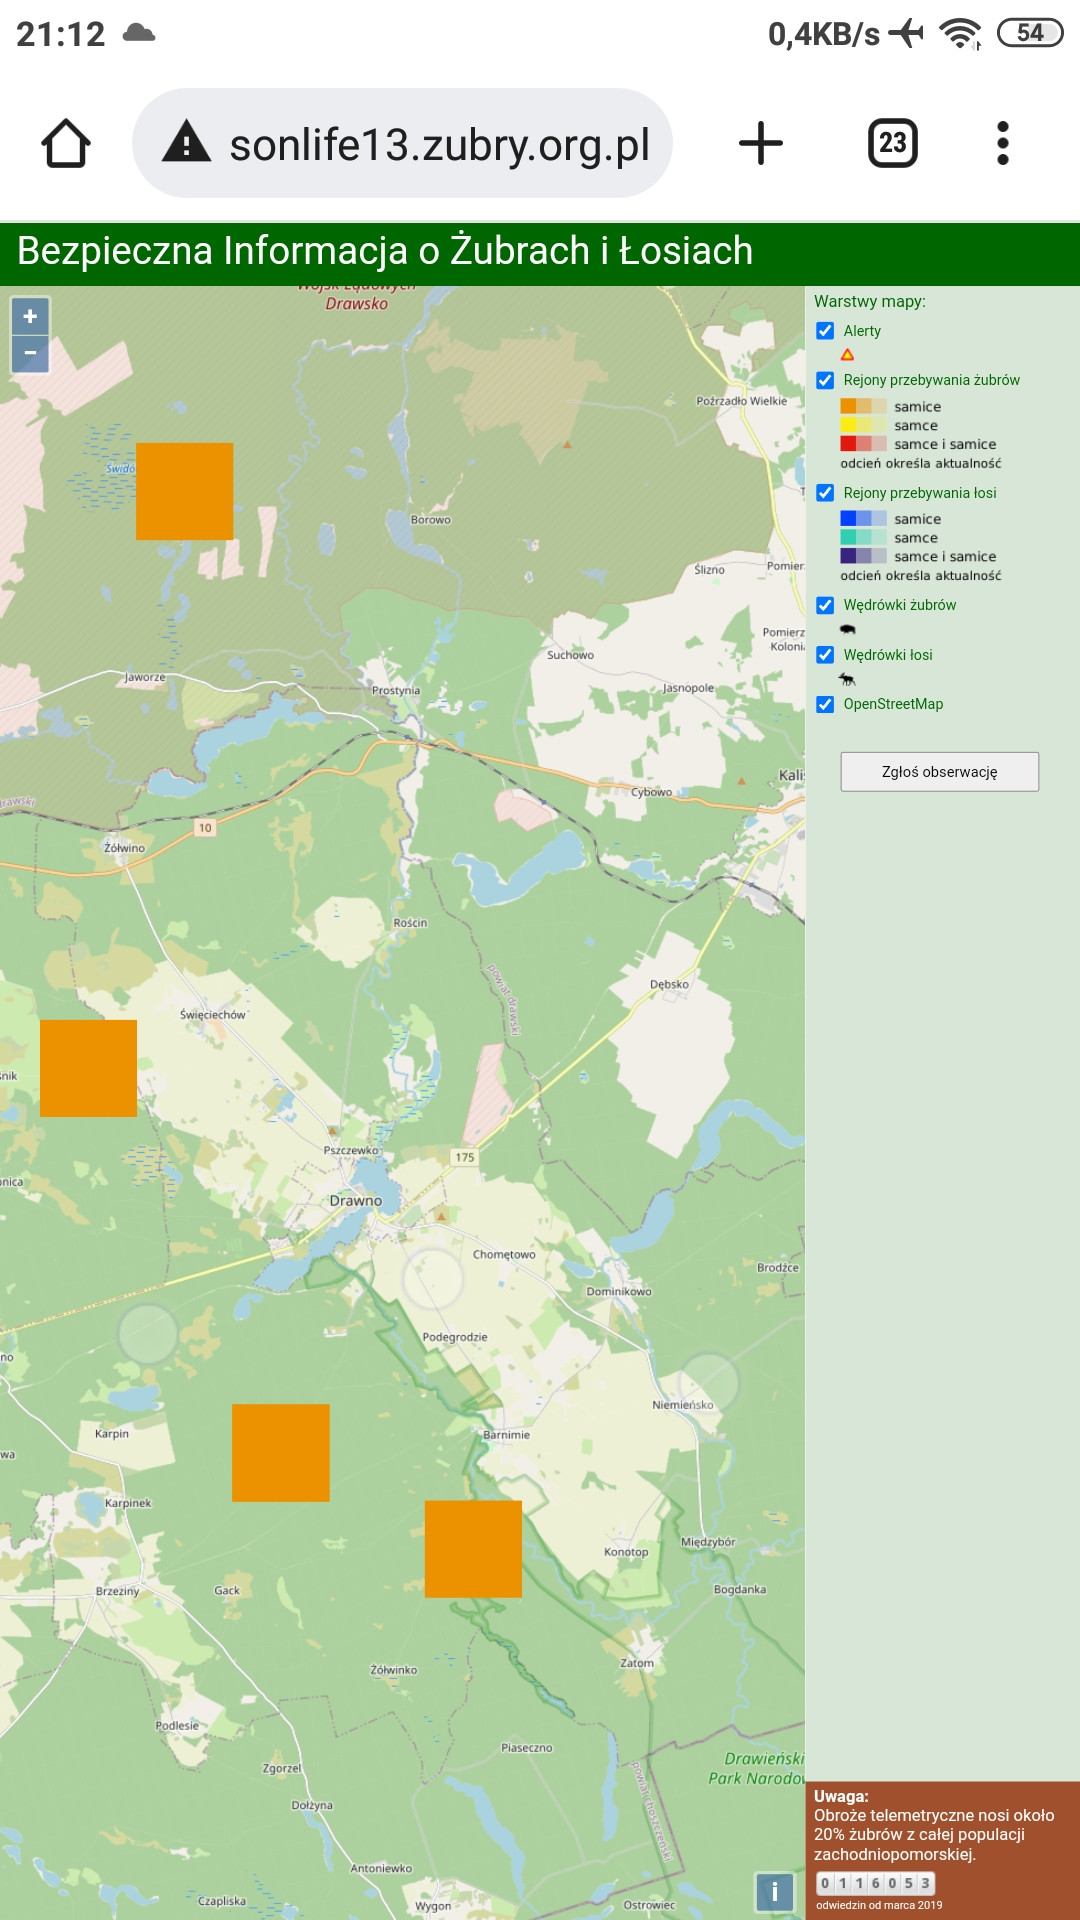Toggle Rejony przebywania żubrów layer

point(825,380)
